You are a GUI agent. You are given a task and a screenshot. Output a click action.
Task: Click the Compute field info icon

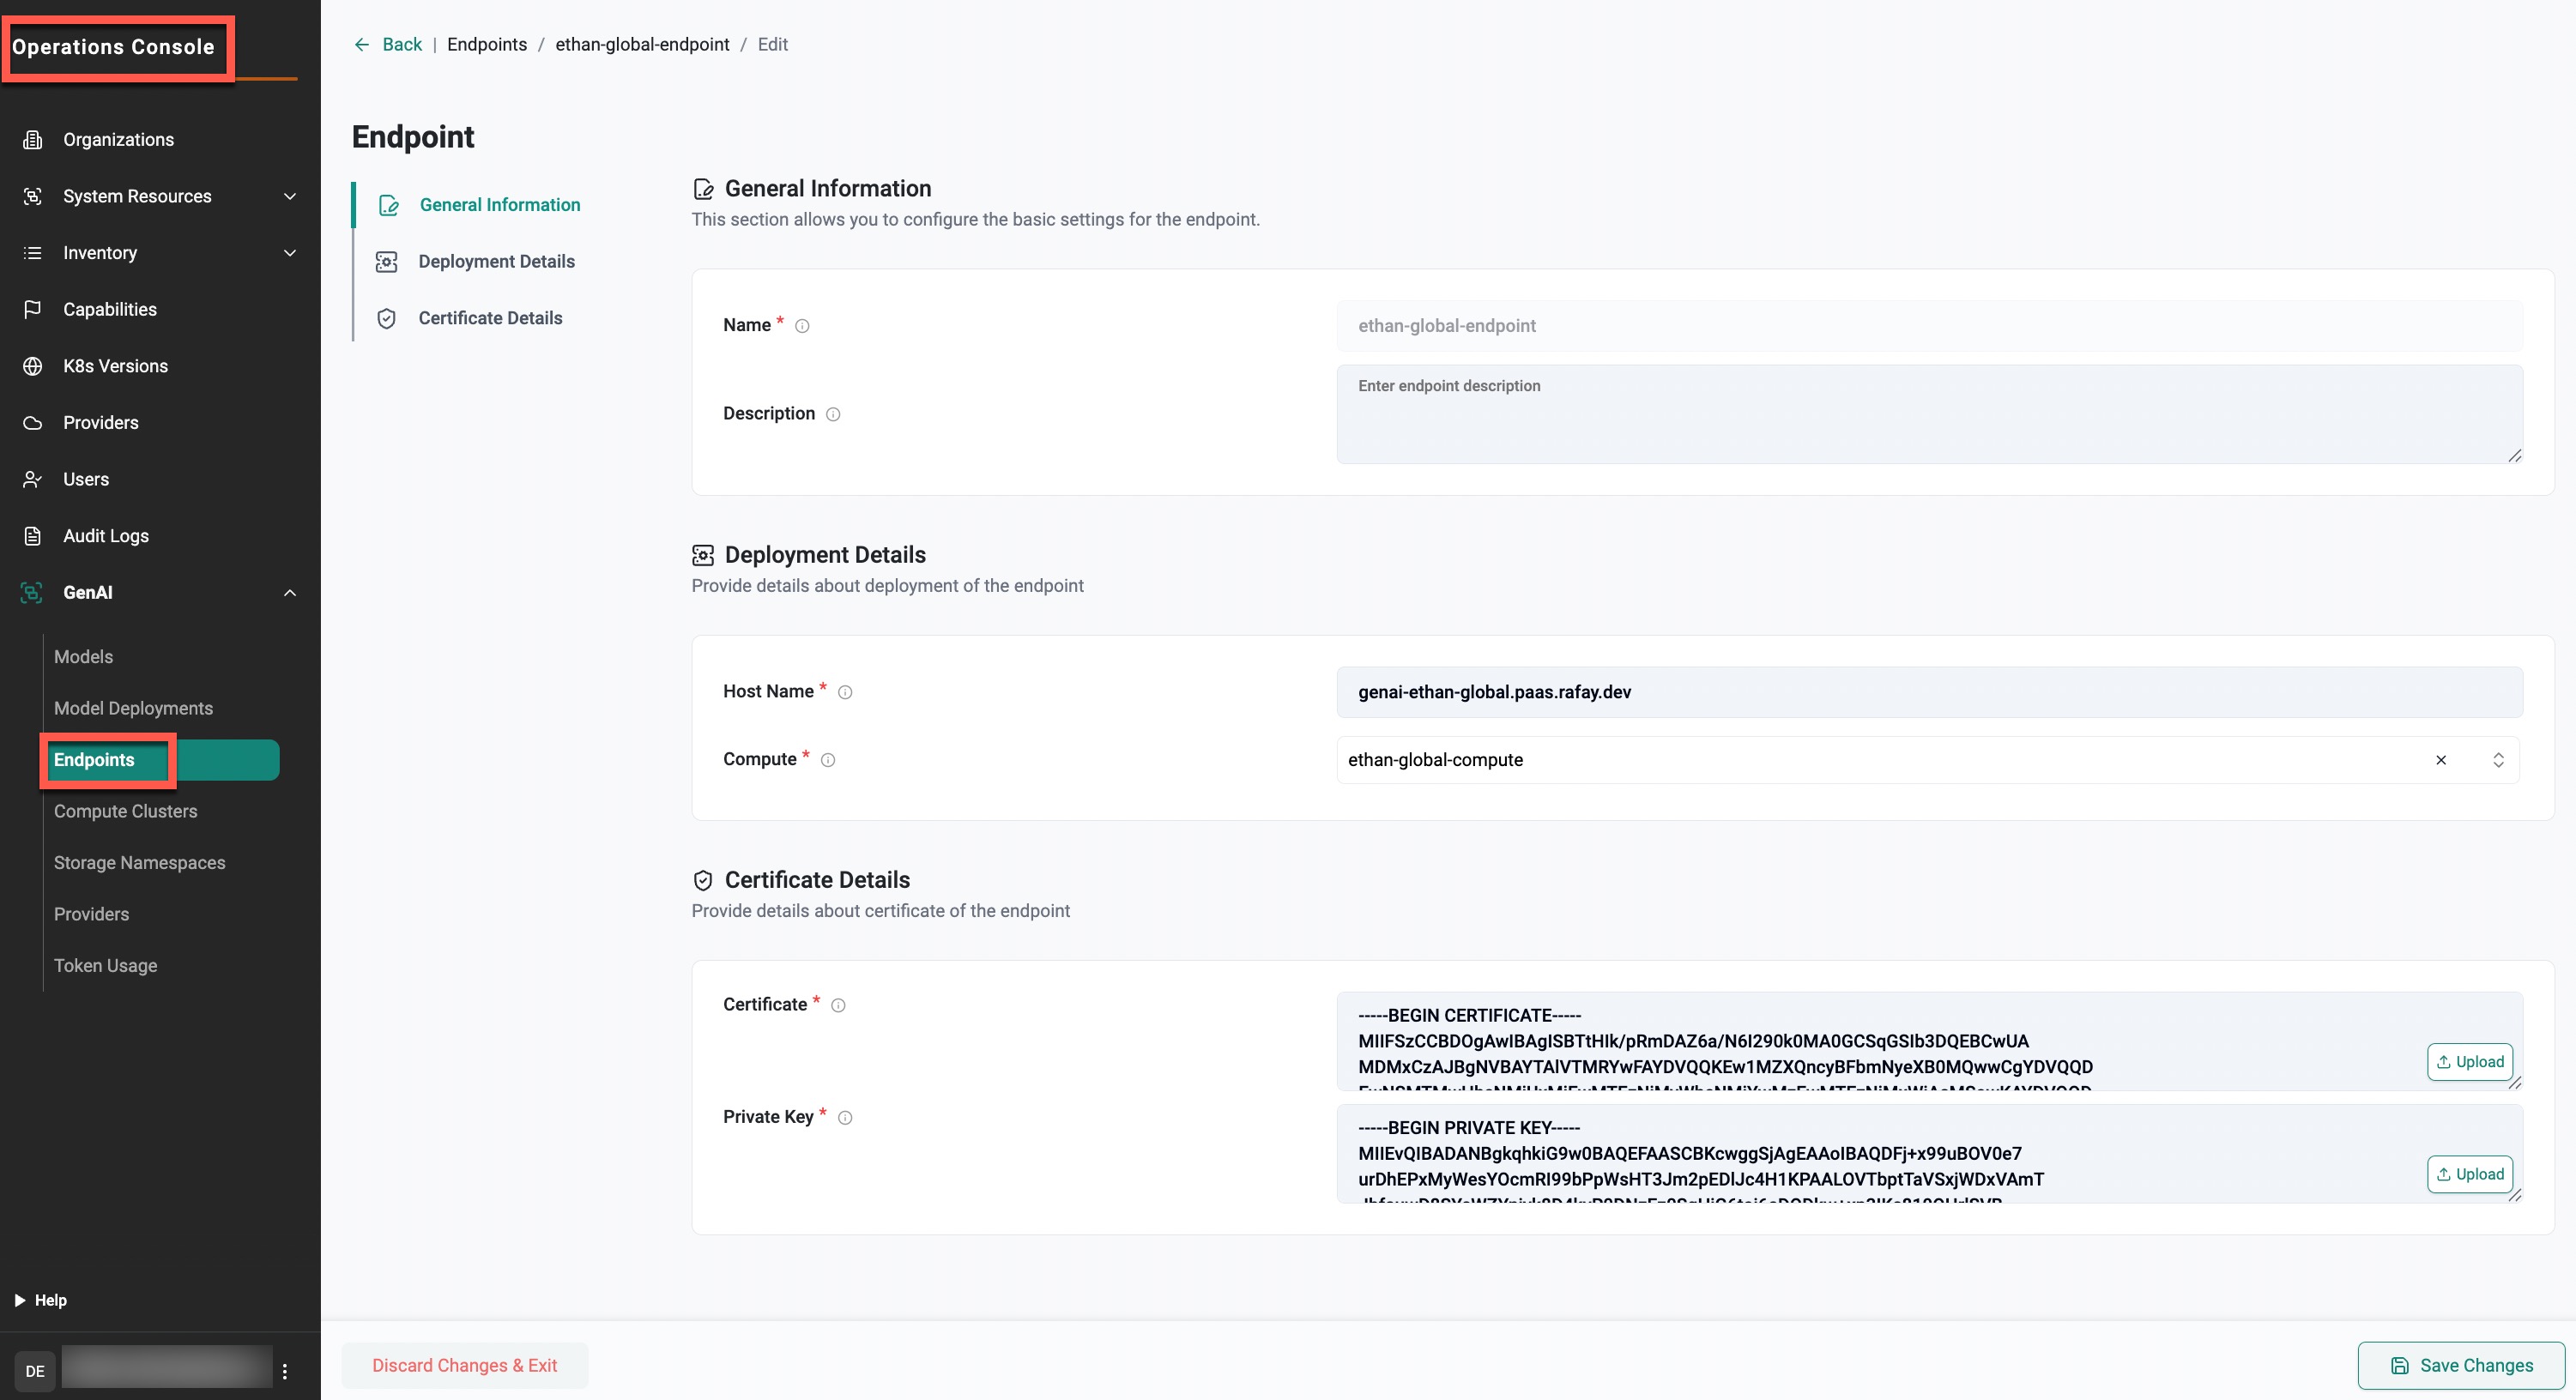pos(828,760)
